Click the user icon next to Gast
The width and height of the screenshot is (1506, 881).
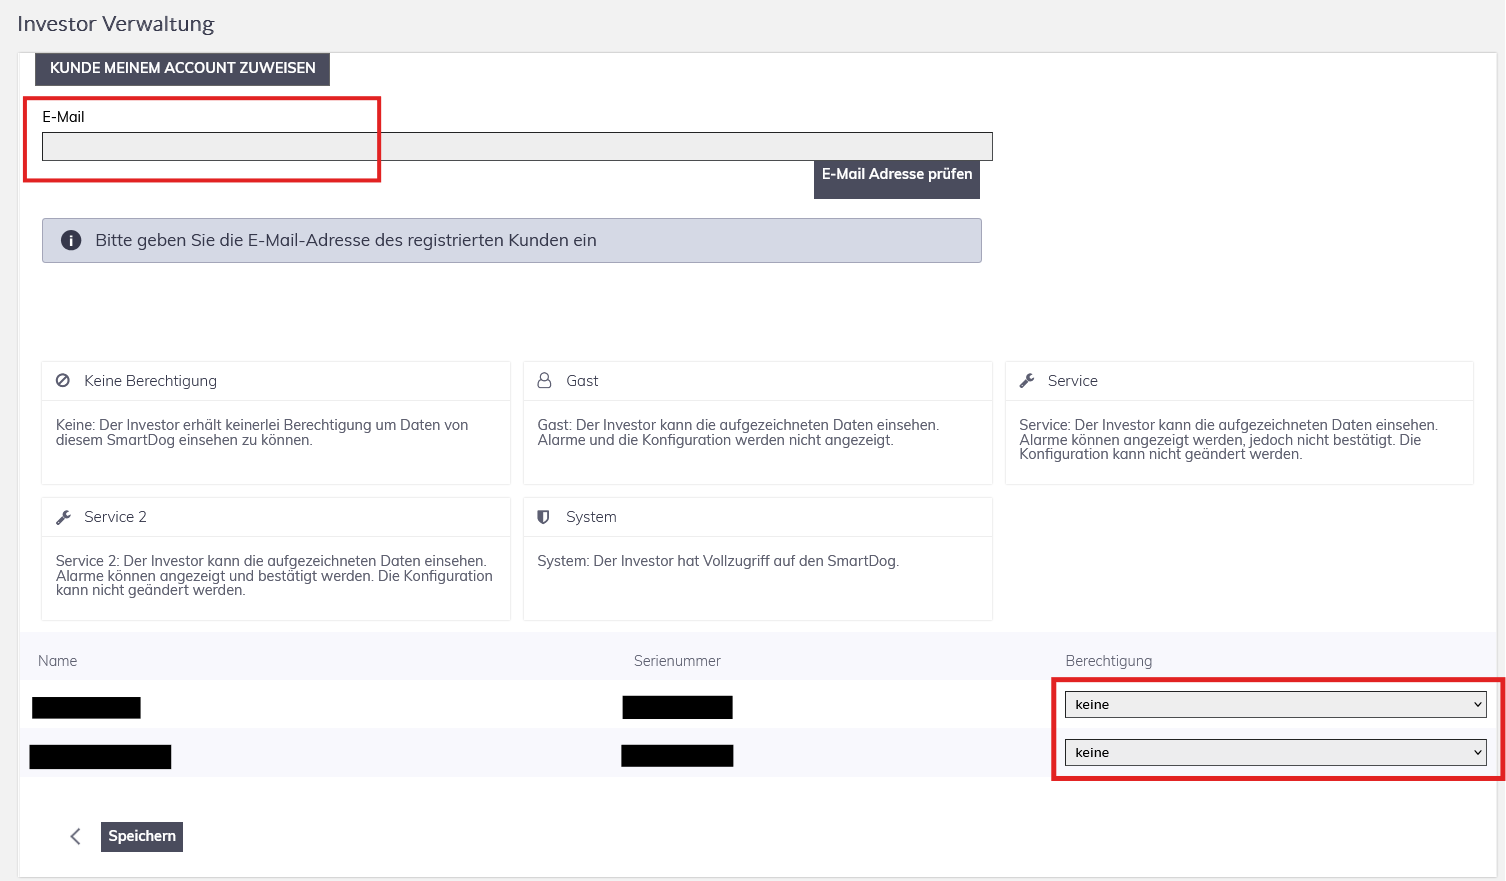click(x=545, y=381)
